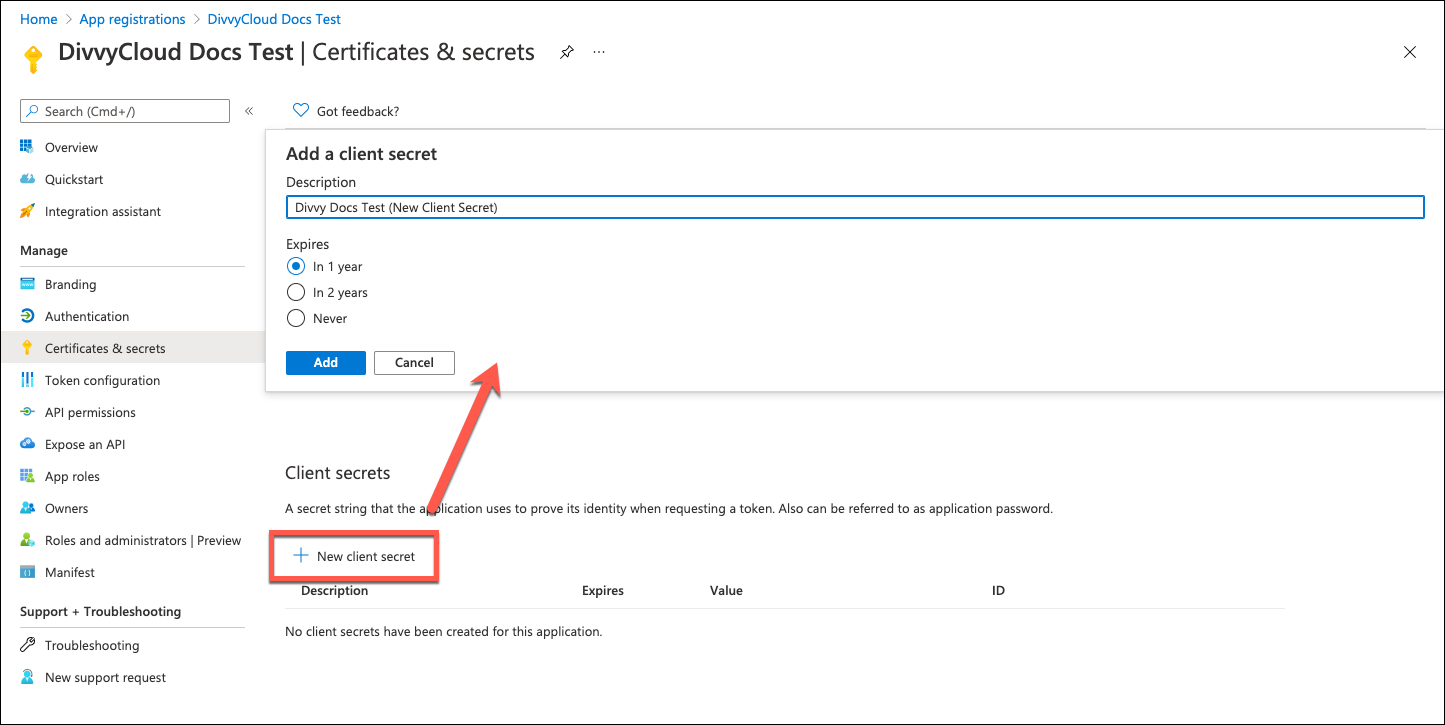Click the Owners people icon
The width and height of the screenshot is (1445, 725).
pos(27,508)
